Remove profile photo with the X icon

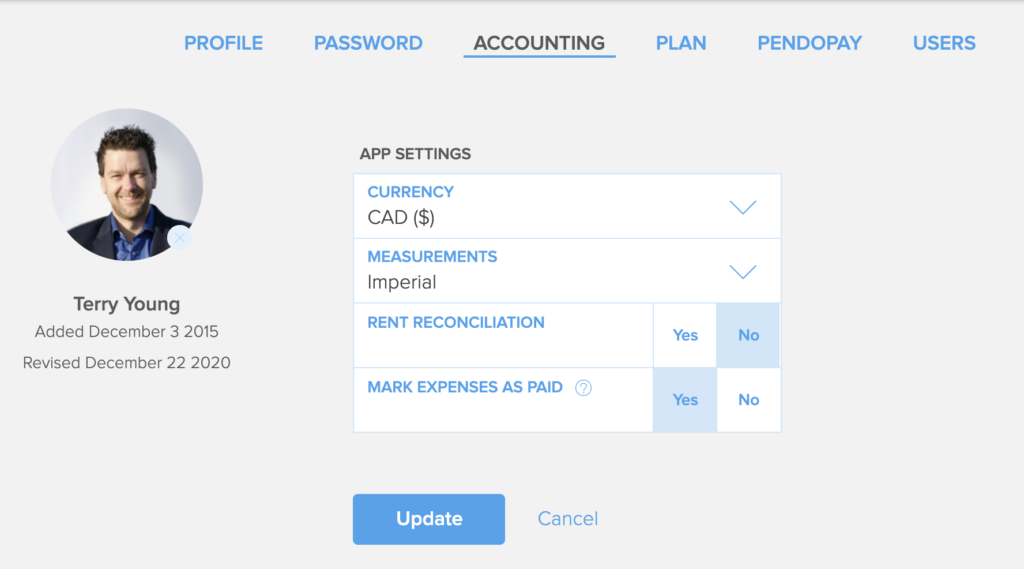click(180, 238)
